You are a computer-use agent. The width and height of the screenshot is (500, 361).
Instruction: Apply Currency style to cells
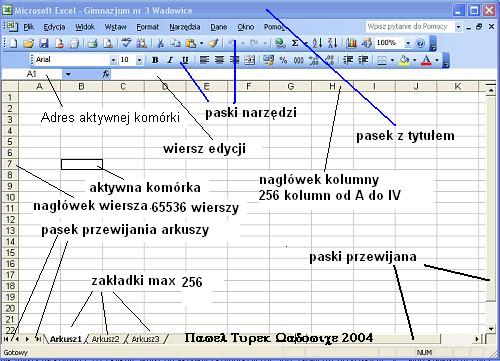pos(268,60)
